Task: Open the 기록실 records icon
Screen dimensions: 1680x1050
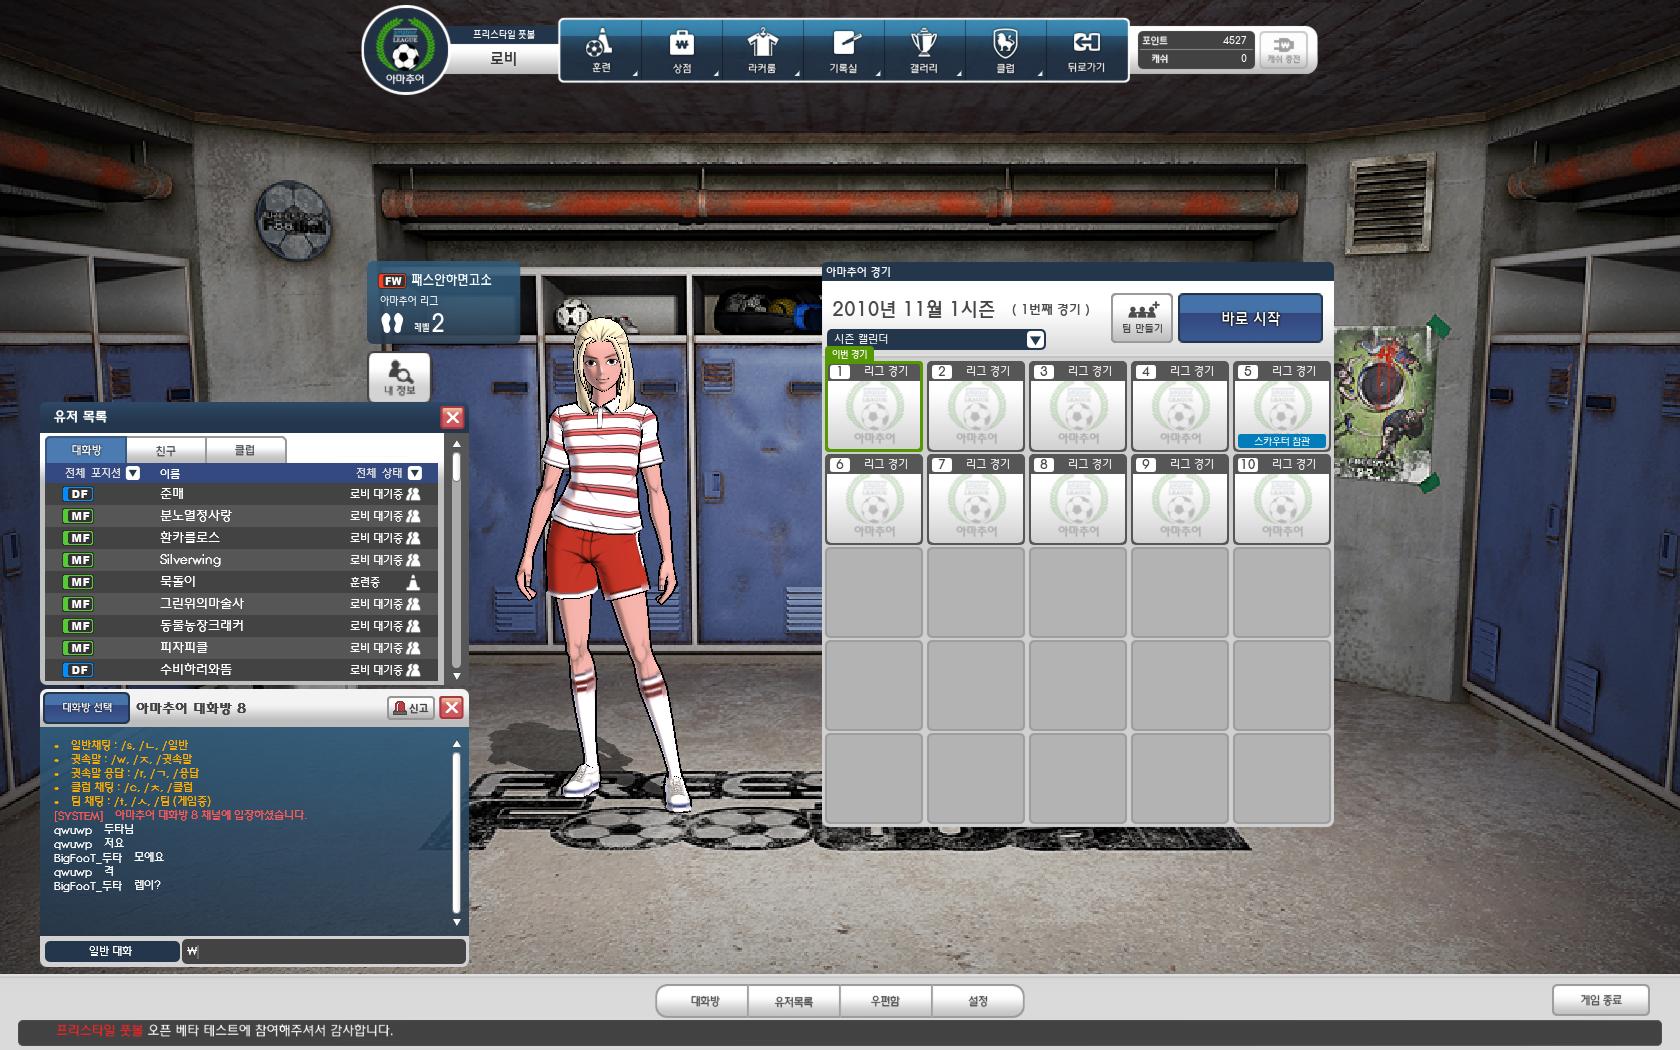Action: [843, 50]
